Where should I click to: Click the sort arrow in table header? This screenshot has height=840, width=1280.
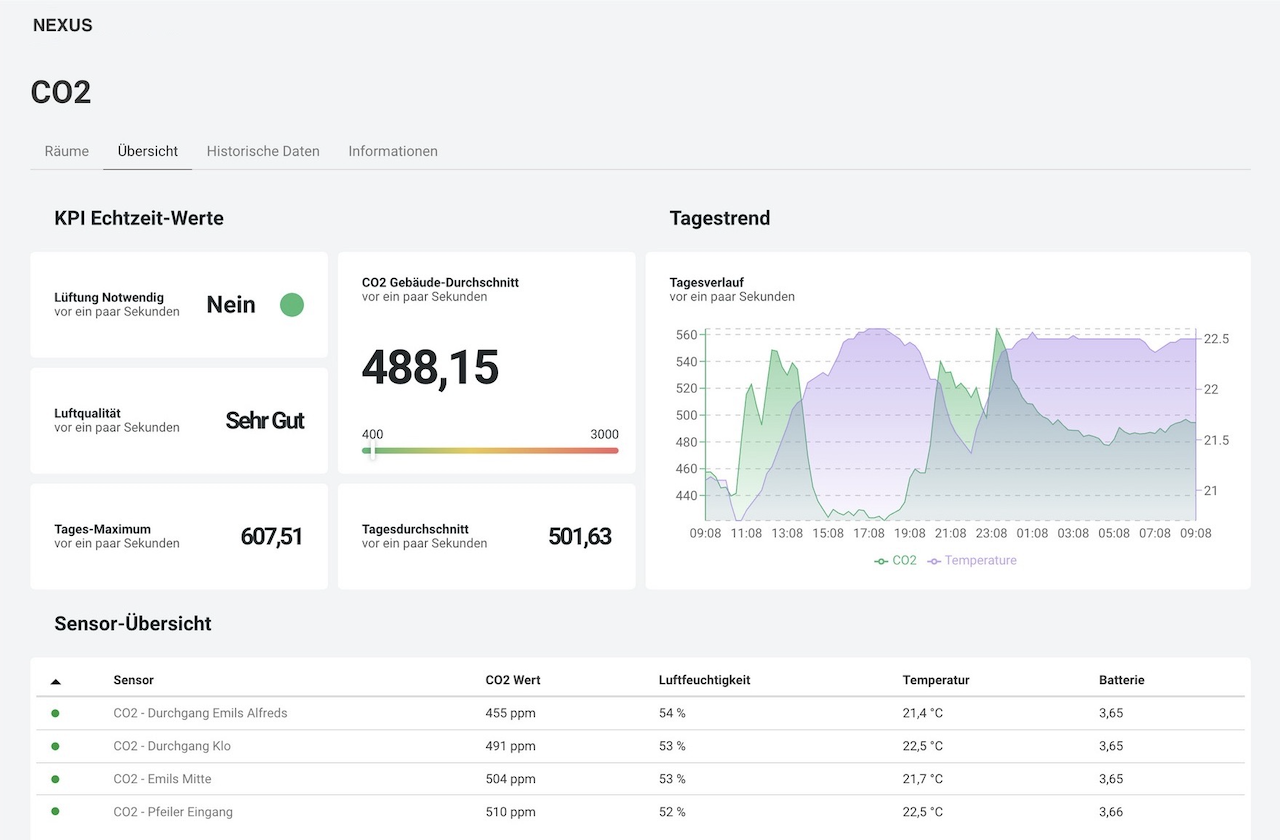coord(55,681)
